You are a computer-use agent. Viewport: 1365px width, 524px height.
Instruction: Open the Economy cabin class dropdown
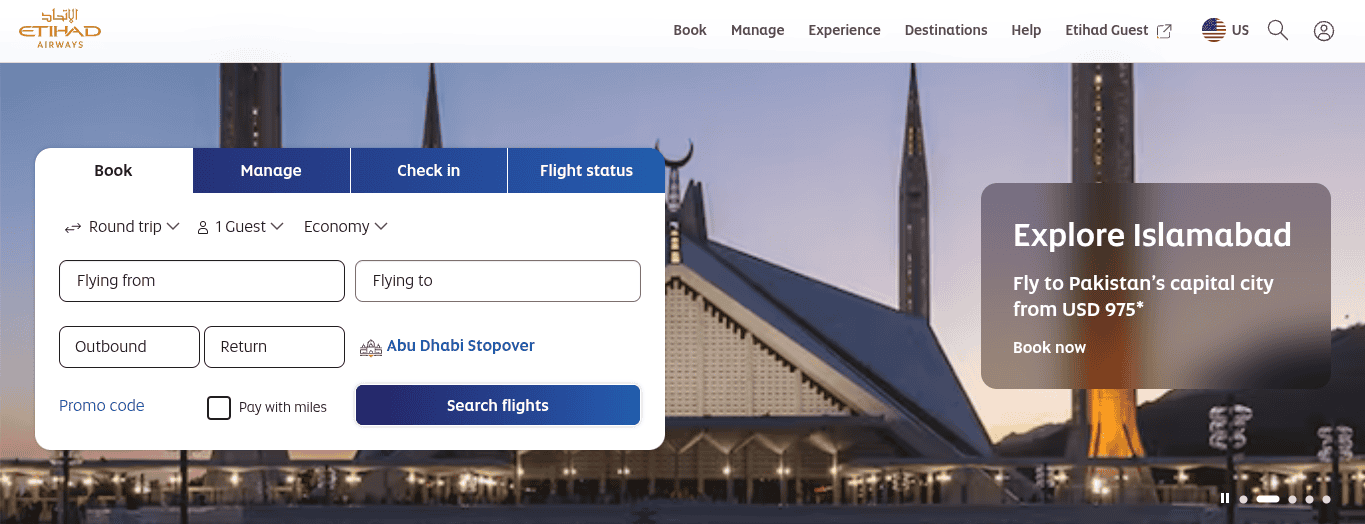click(346, 227)
